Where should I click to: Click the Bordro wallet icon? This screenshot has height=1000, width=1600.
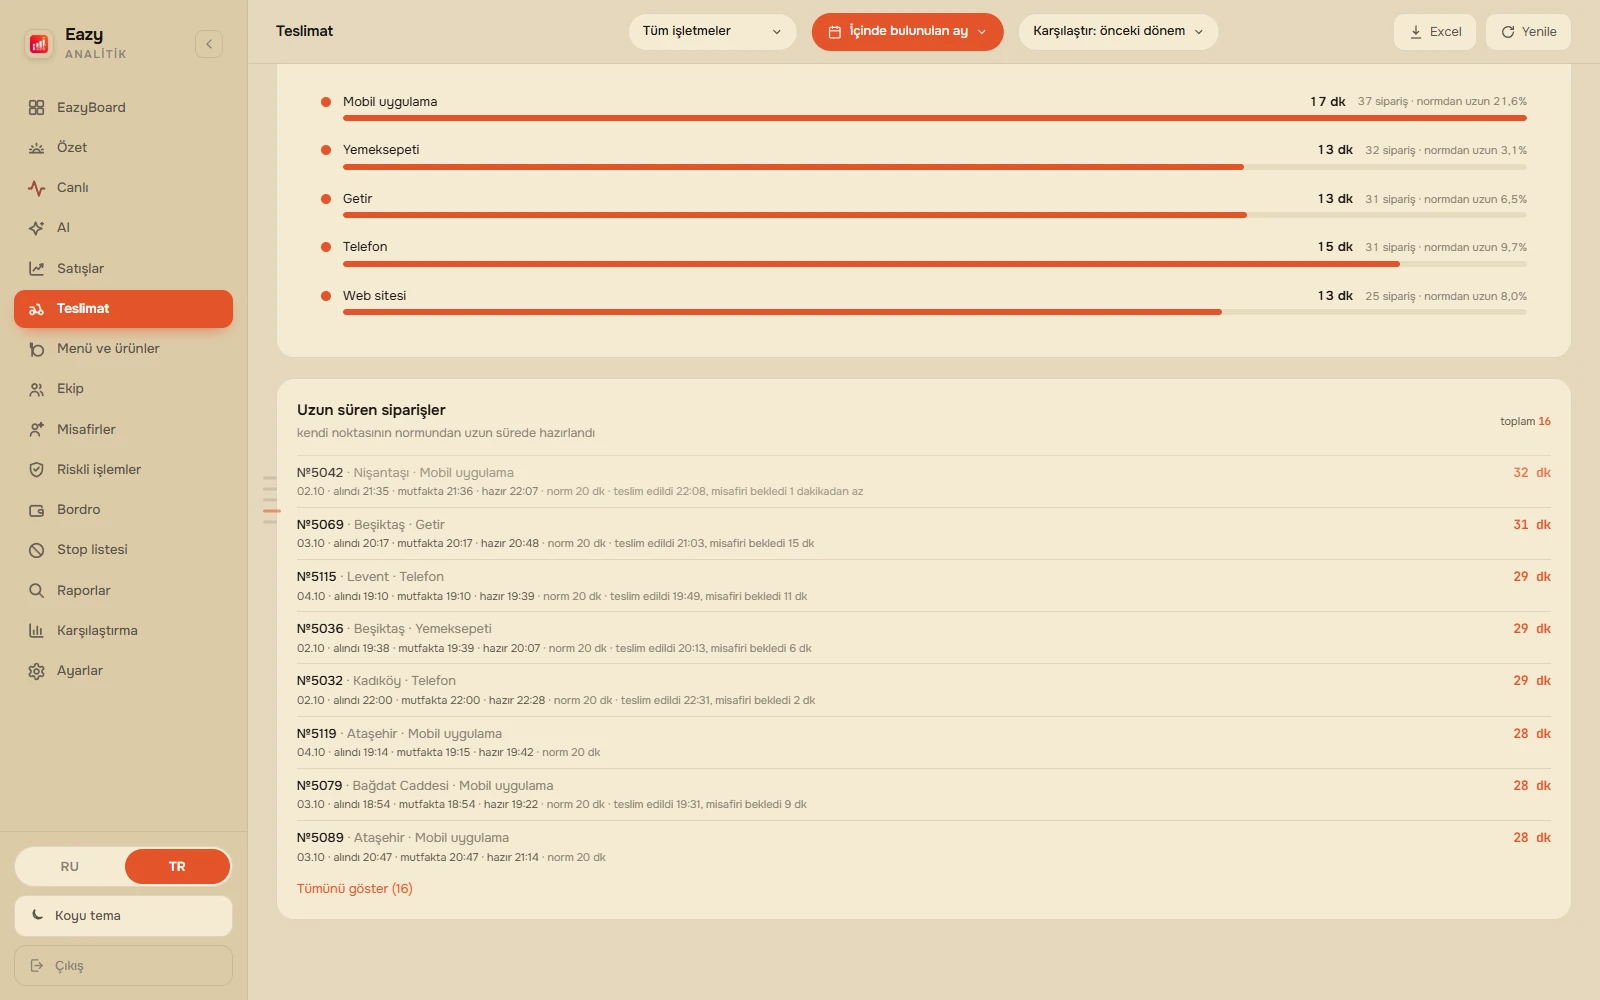click(37, 510)
